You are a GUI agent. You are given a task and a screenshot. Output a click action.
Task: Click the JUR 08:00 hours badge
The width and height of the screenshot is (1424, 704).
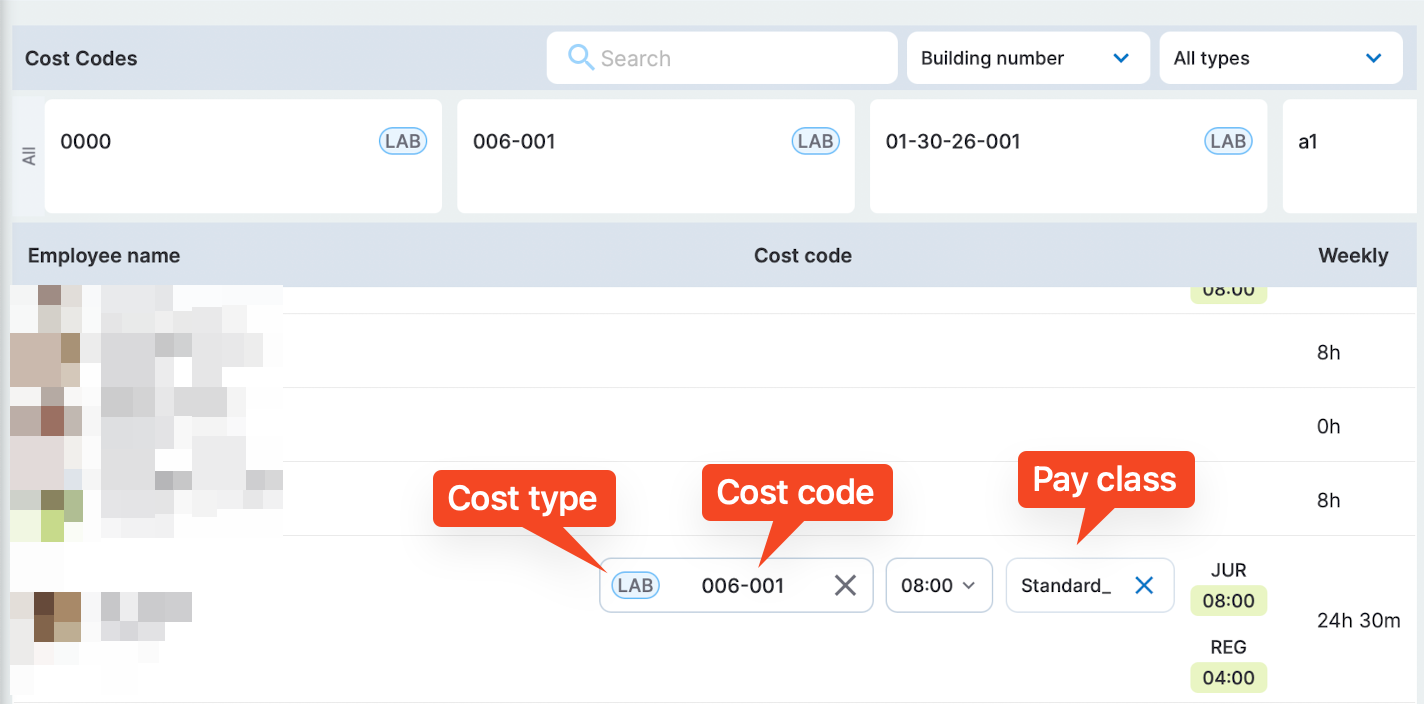point(1228,600)
